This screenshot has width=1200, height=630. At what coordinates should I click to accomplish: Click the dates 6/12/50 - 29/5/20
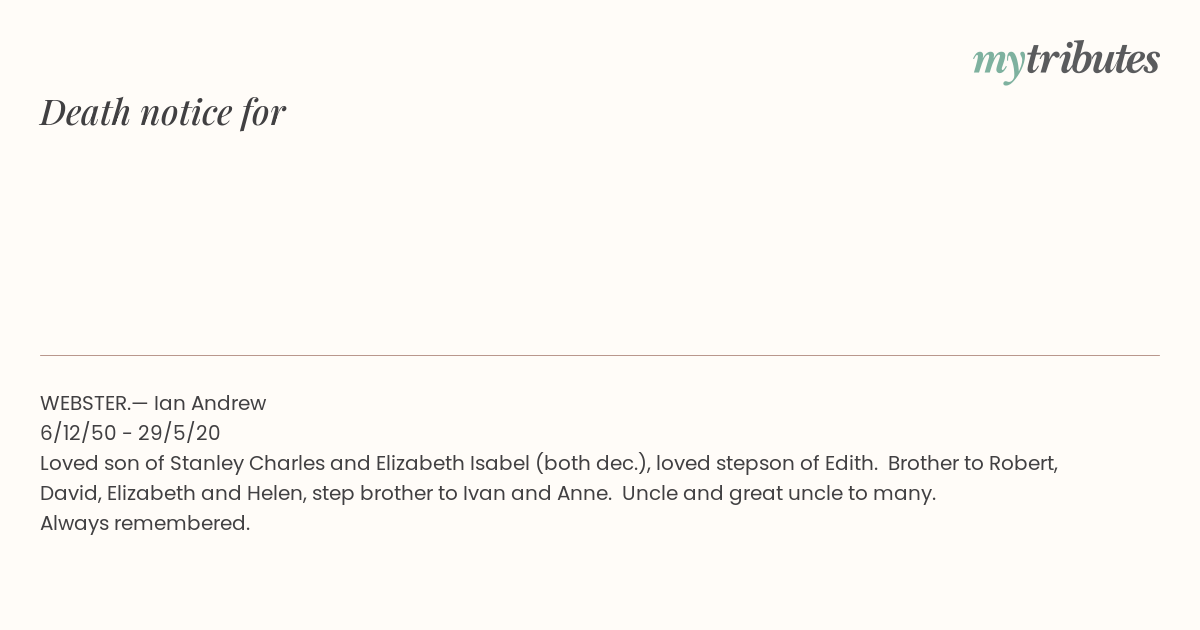pos(130,433)
